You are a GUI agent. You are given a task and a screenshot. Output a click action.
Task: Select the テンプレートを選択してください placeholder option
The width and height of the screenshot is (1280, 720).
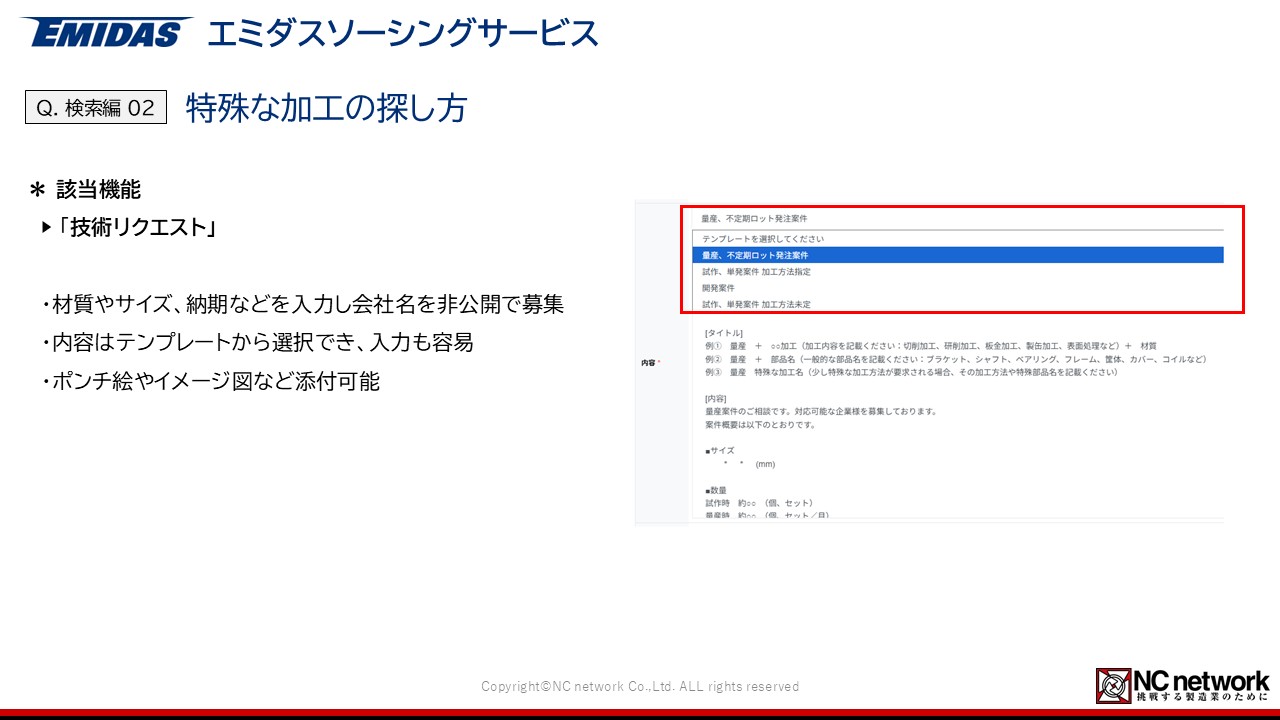[762, 239]
